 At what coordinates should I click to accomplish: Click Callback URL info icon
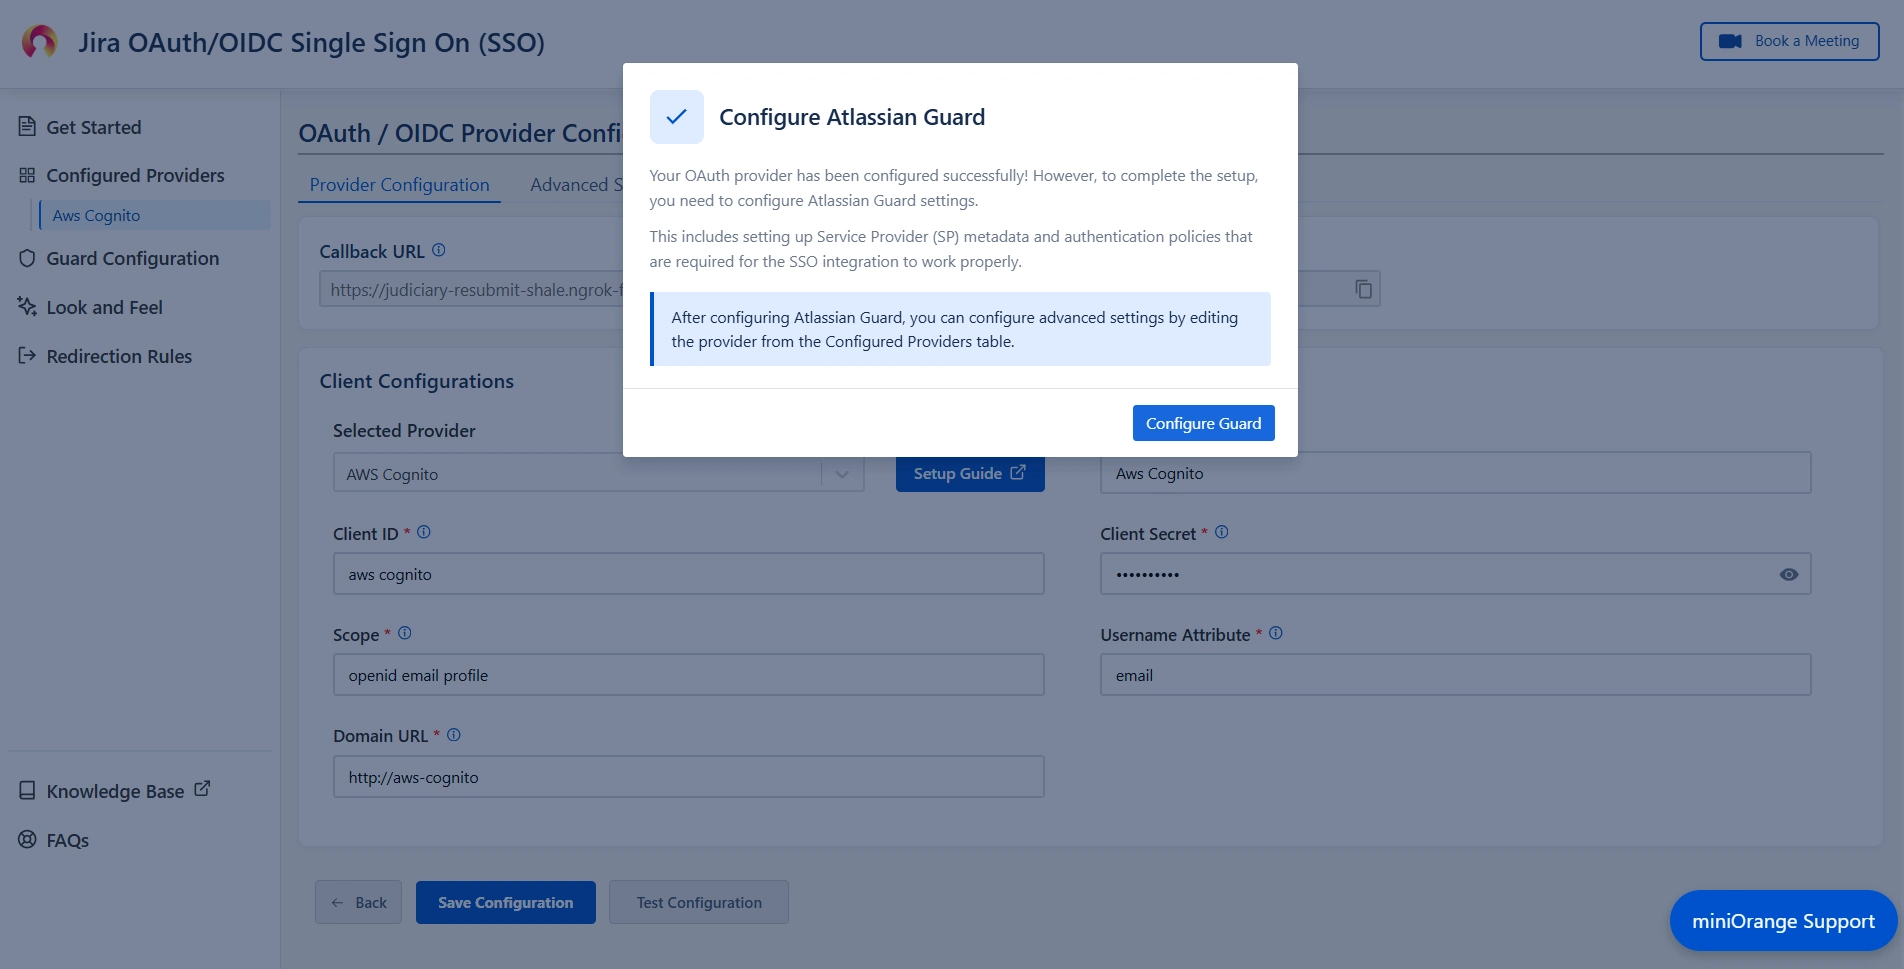[438, 250]
